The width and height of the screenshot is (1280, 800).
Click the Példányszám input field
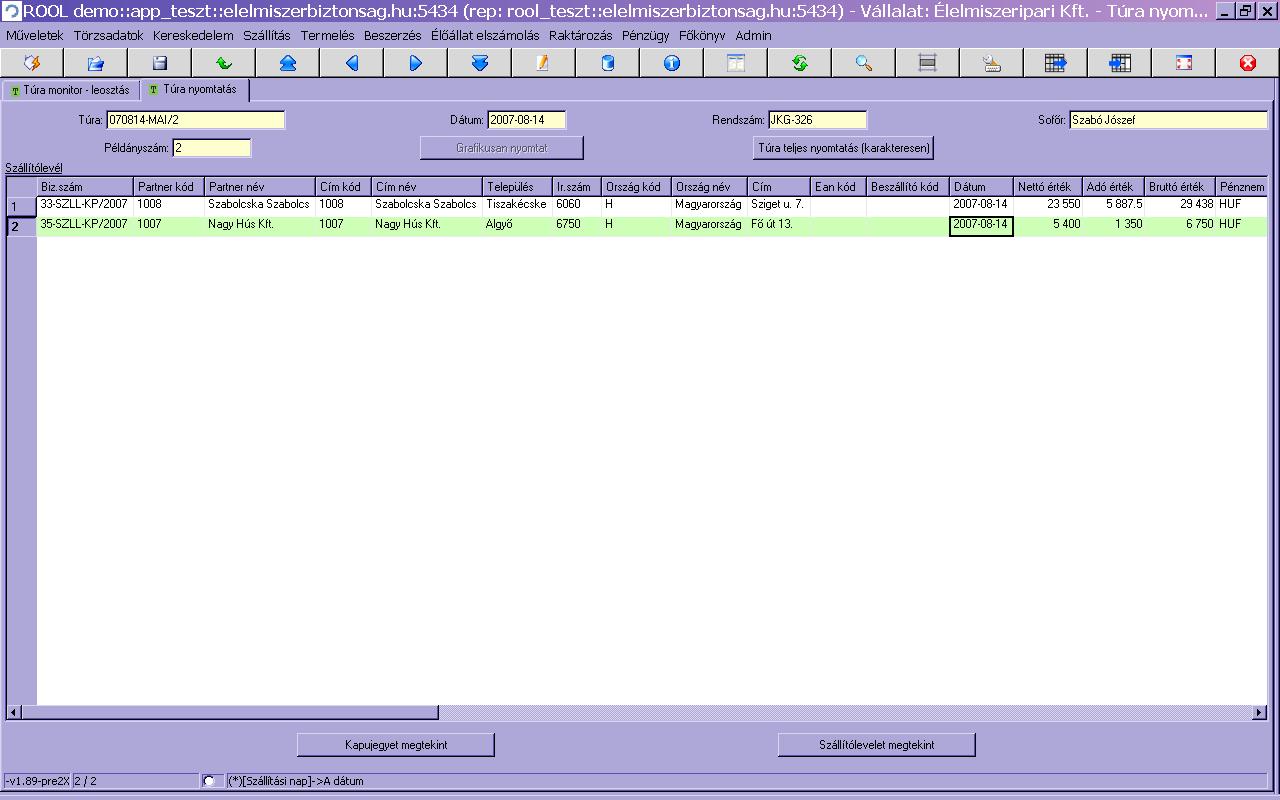[x=211, y=148]
